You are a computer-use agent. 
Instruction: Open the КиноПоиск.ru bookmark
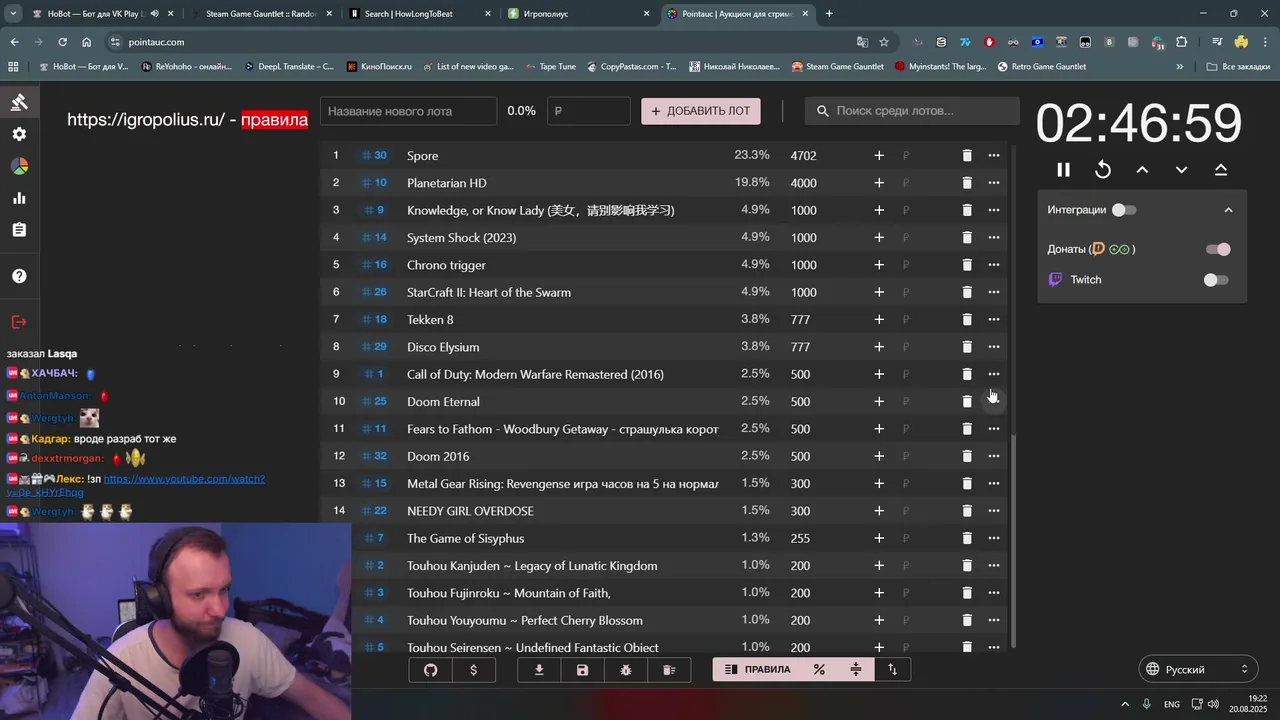click(x=380, y=67)
